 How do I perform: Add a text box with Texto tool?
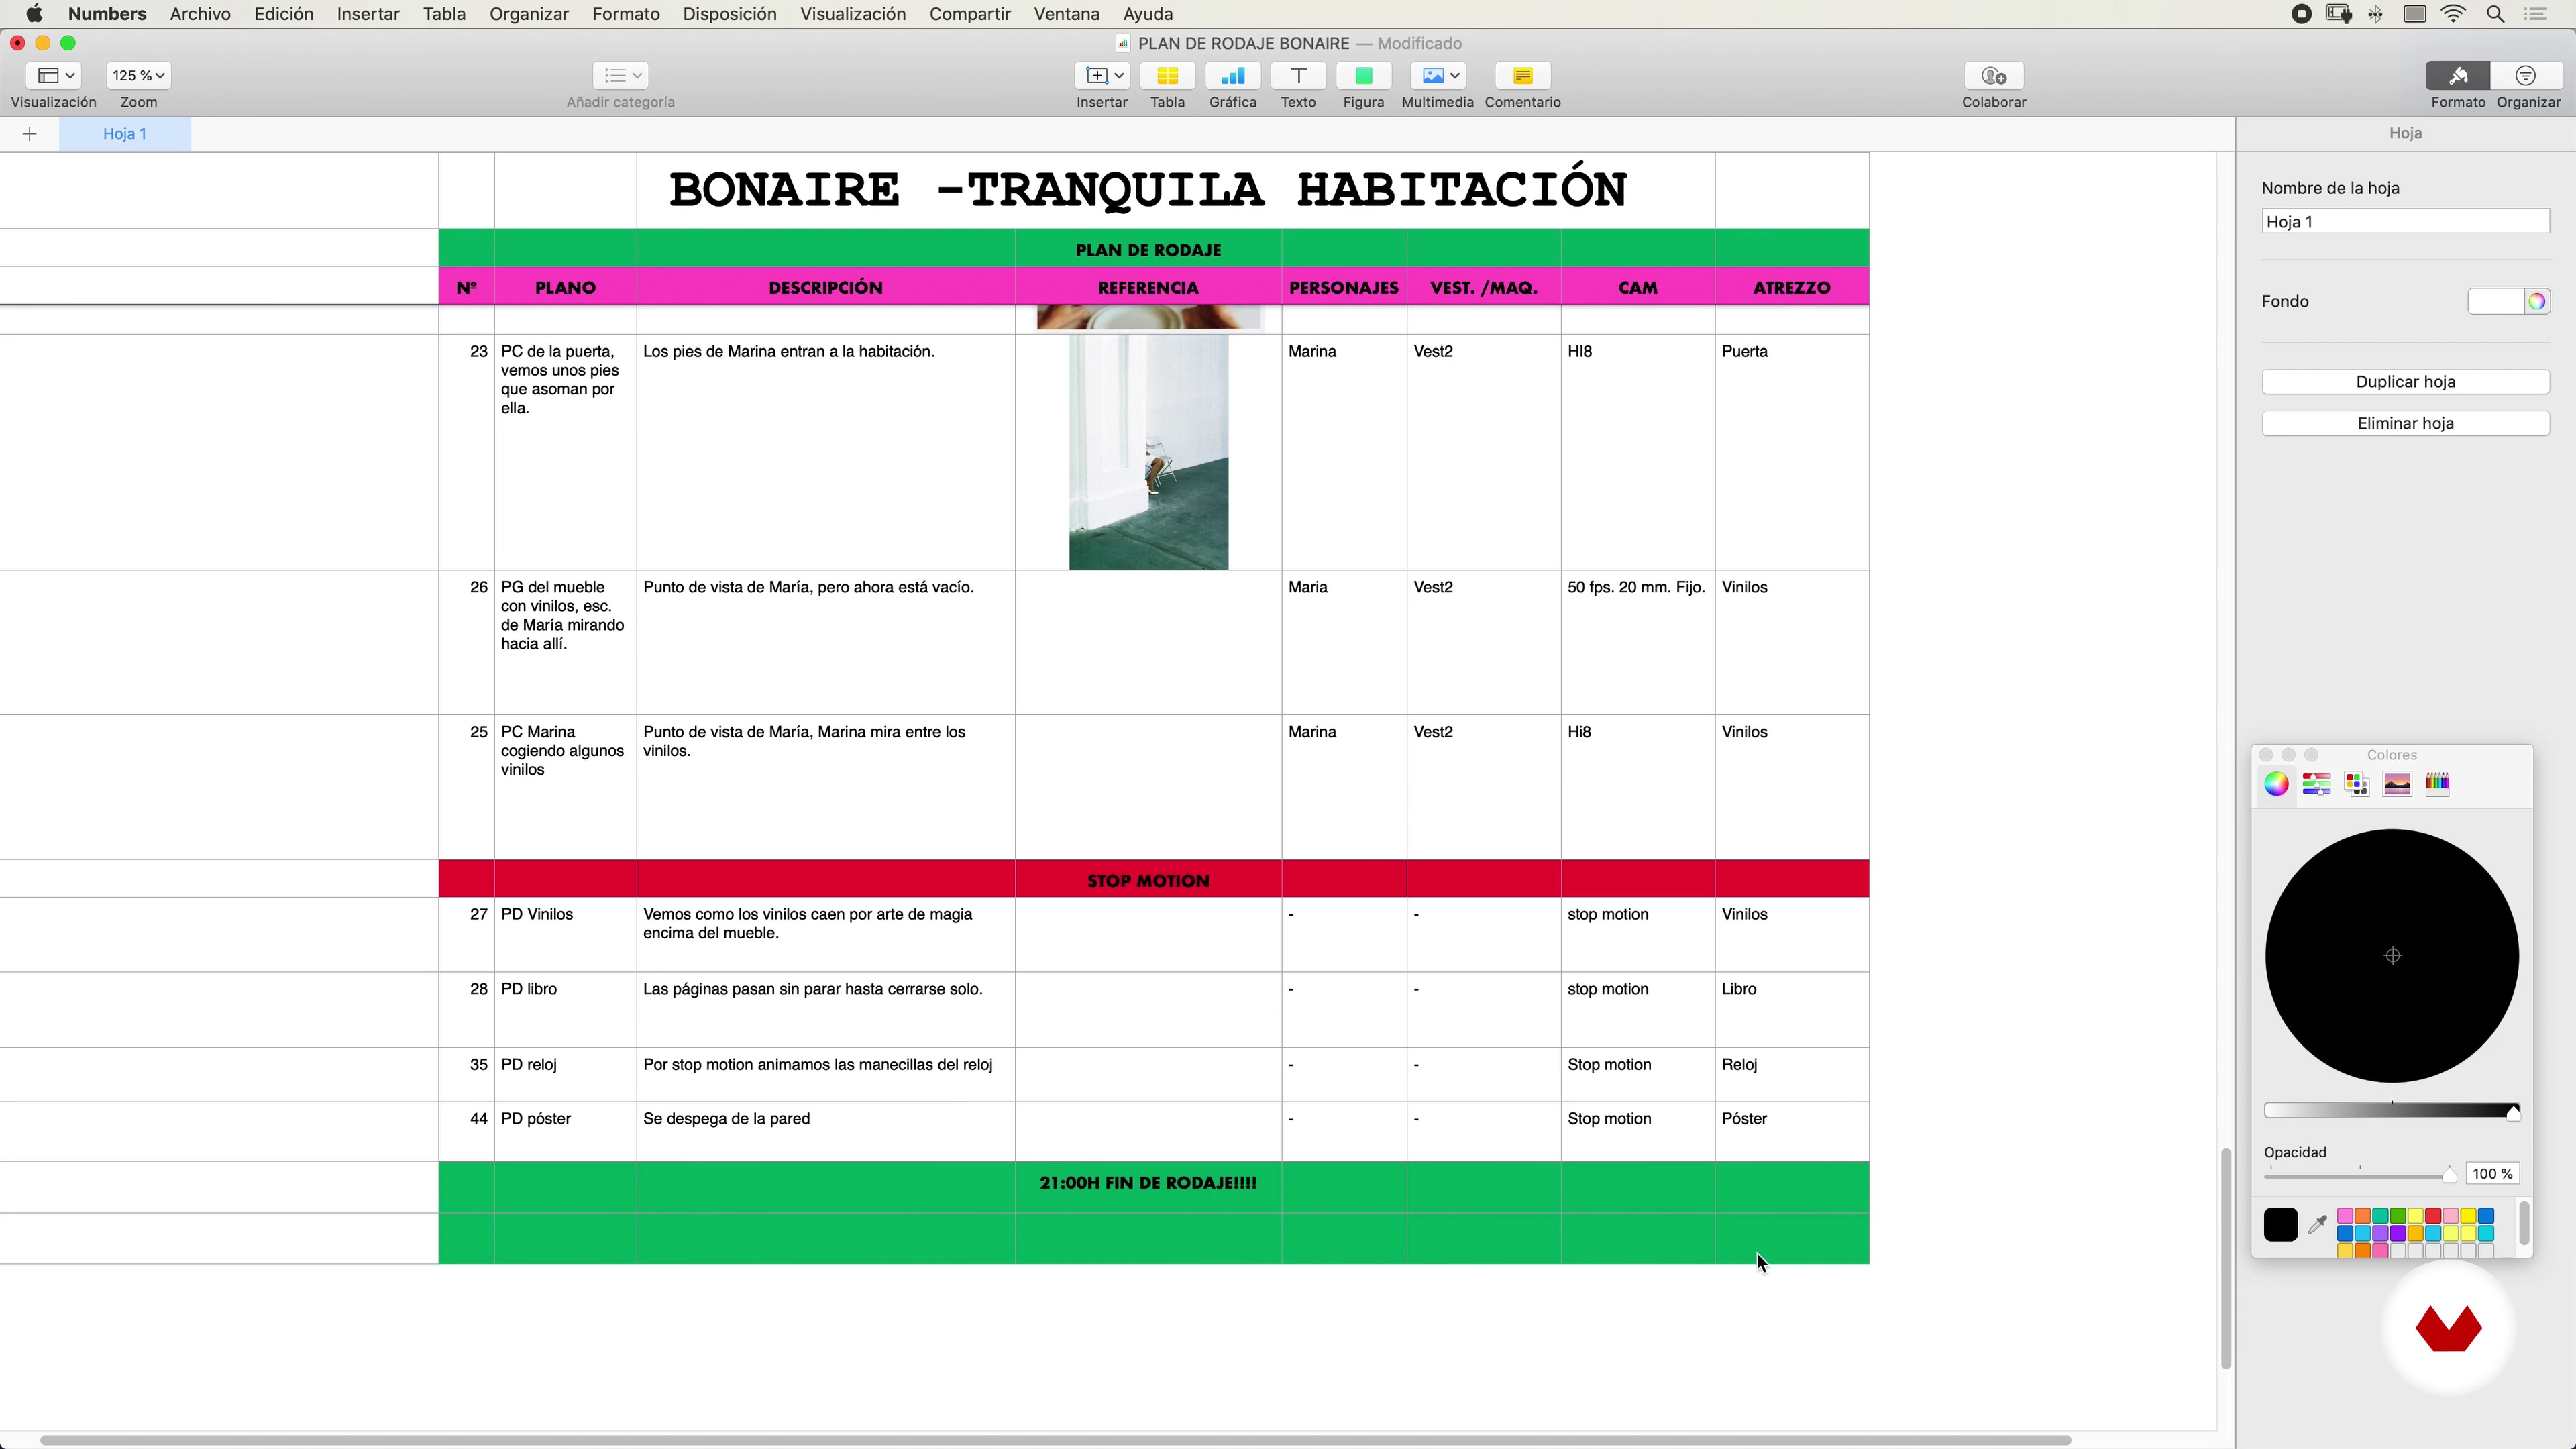tap(1298, 76)
